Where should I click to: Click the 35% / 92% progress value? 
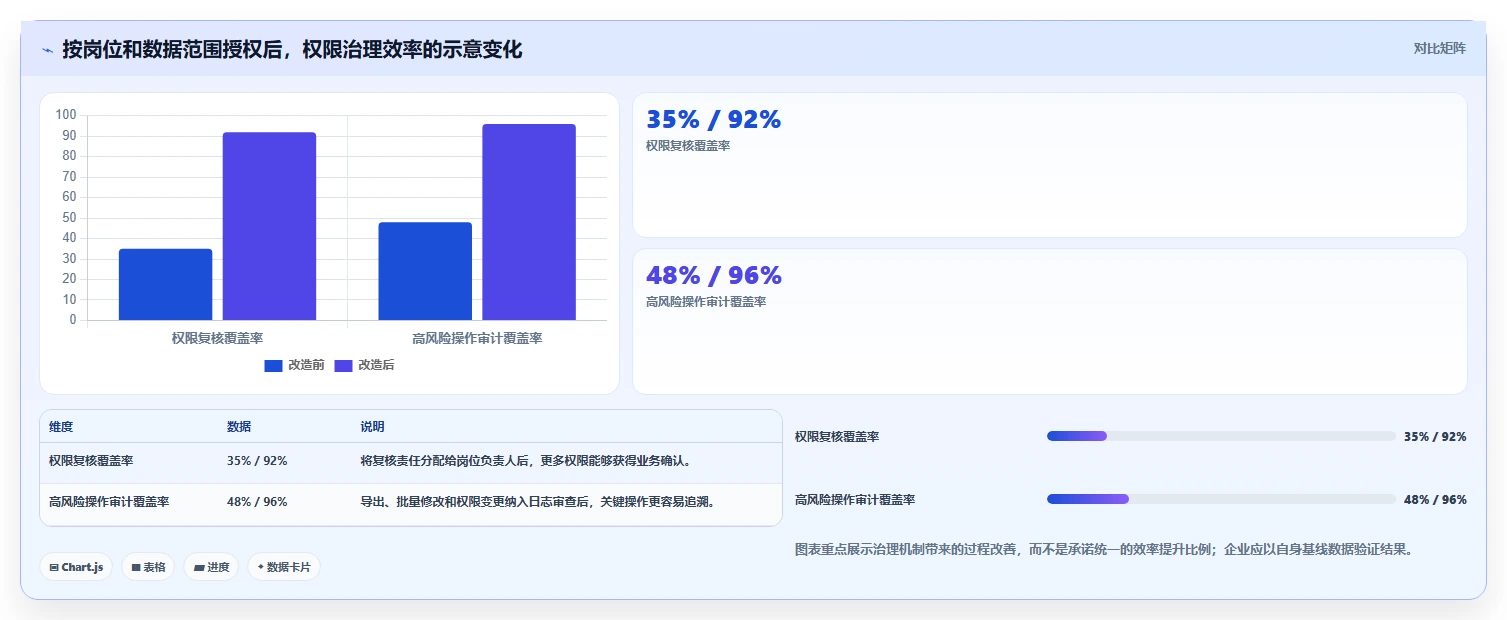pos(1435,437)
